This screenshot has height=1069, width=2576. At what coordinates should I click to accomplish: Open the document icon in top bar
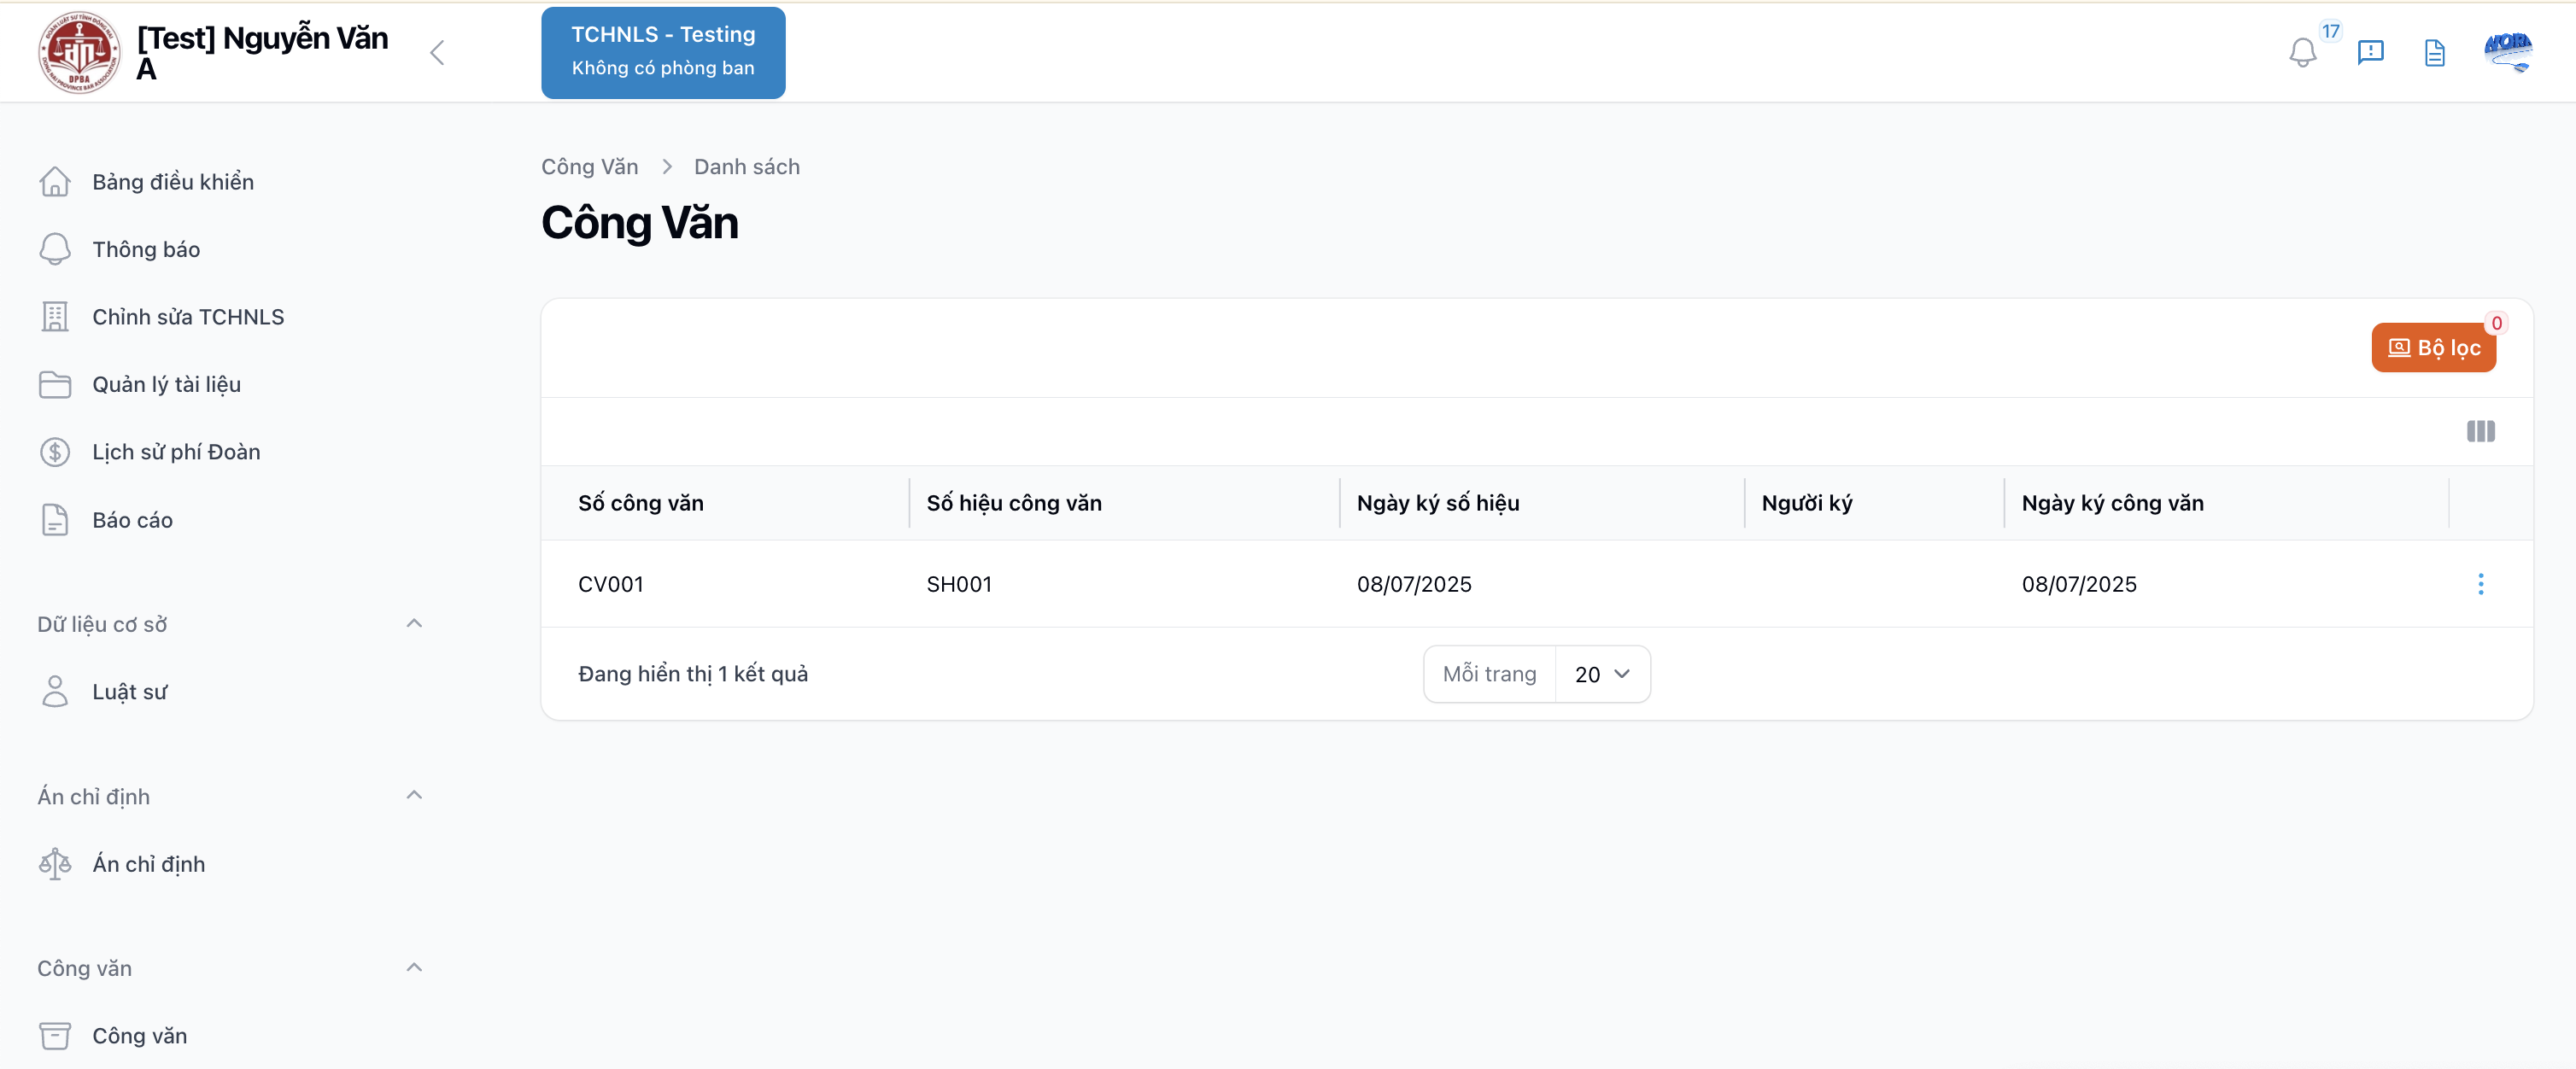click(x=2434, y=52)
